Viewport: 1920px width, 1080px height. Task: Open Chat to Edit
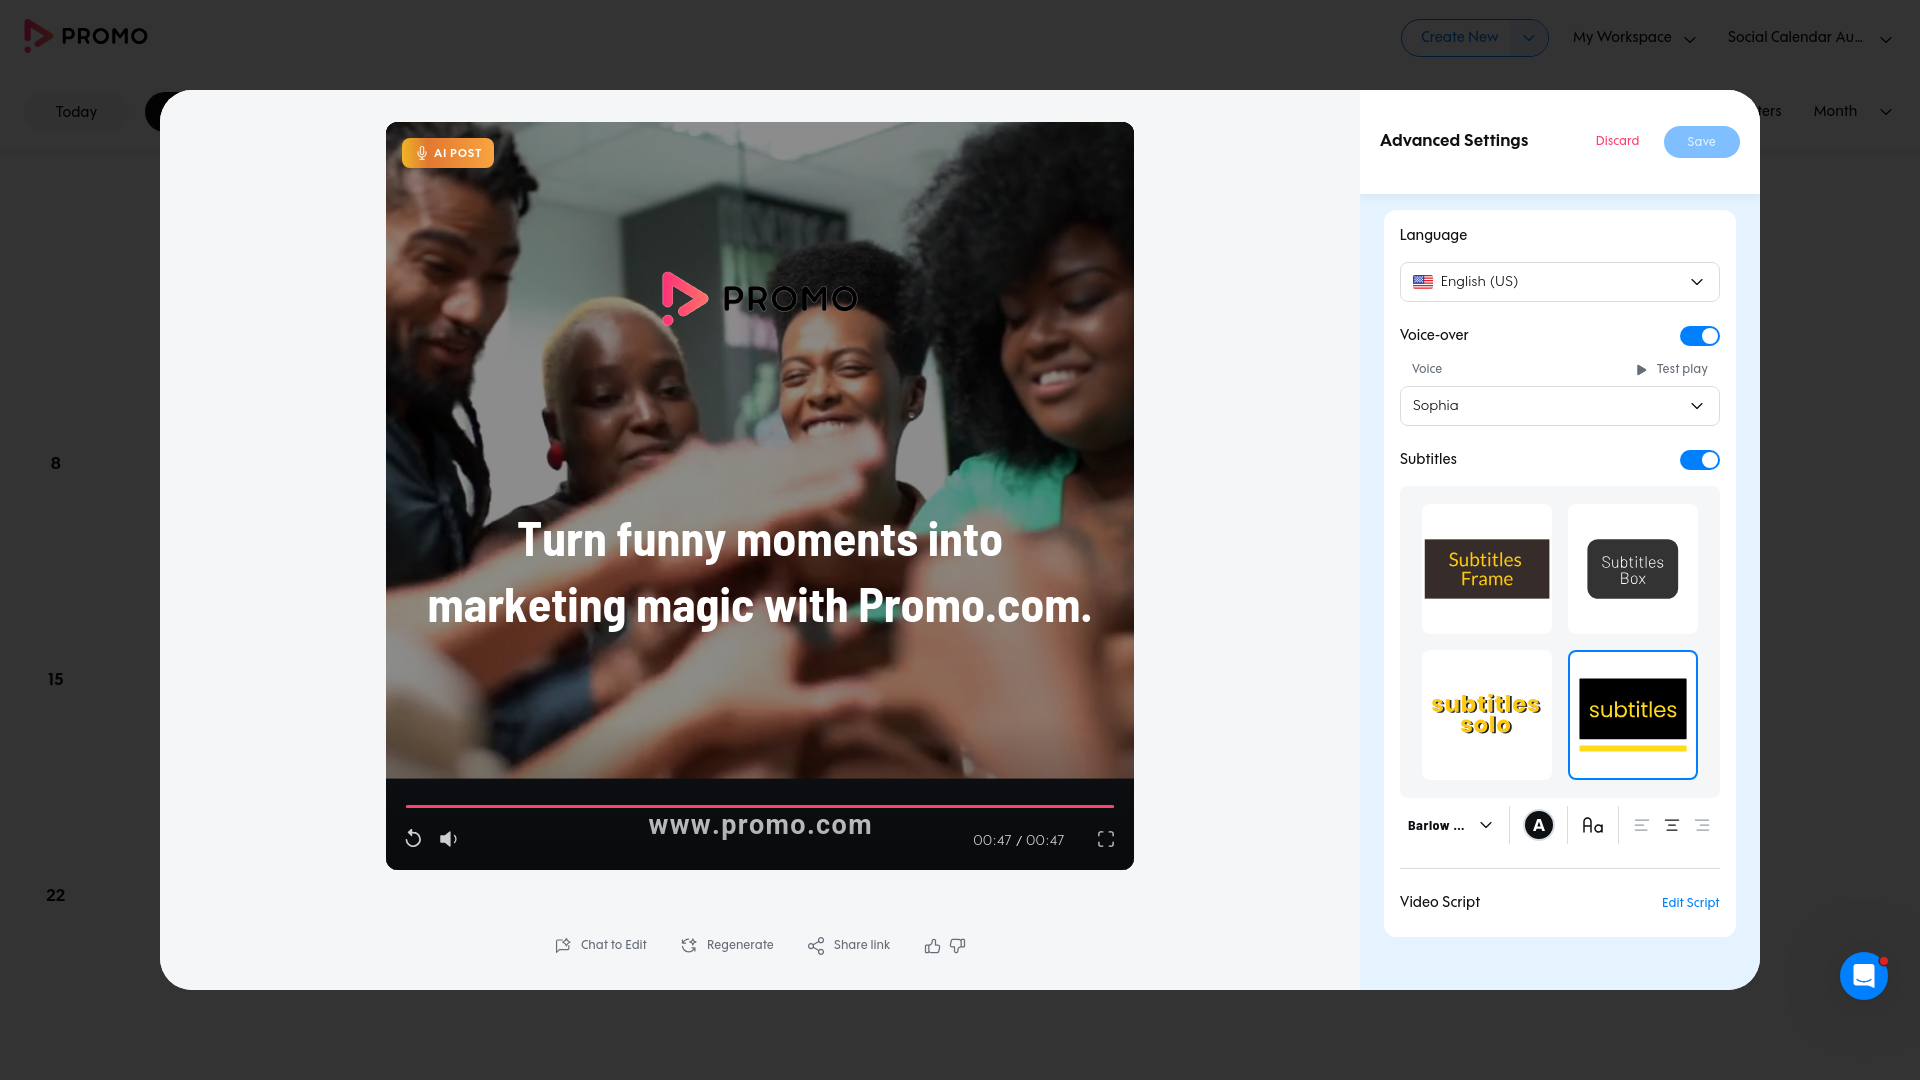601,945
